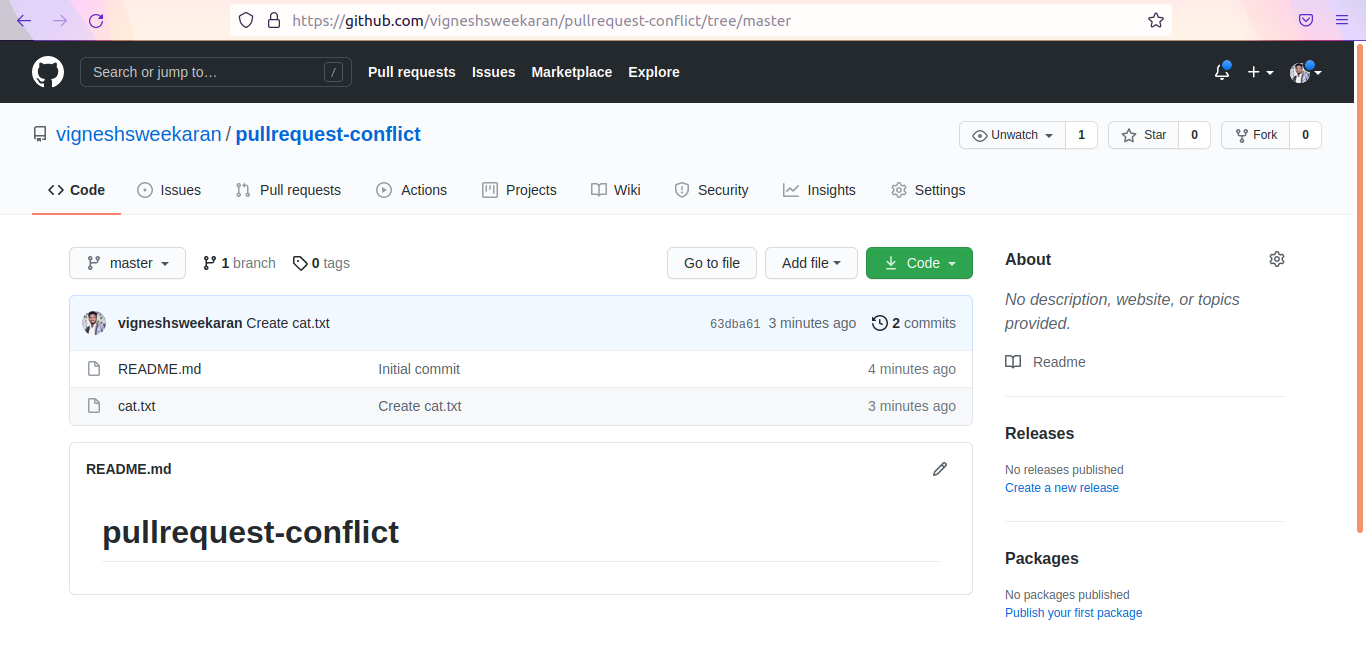Open the plus create-new dropdown
Image resolution: width=1366 pixels, height=649 pixels.
coord(1260,72)
